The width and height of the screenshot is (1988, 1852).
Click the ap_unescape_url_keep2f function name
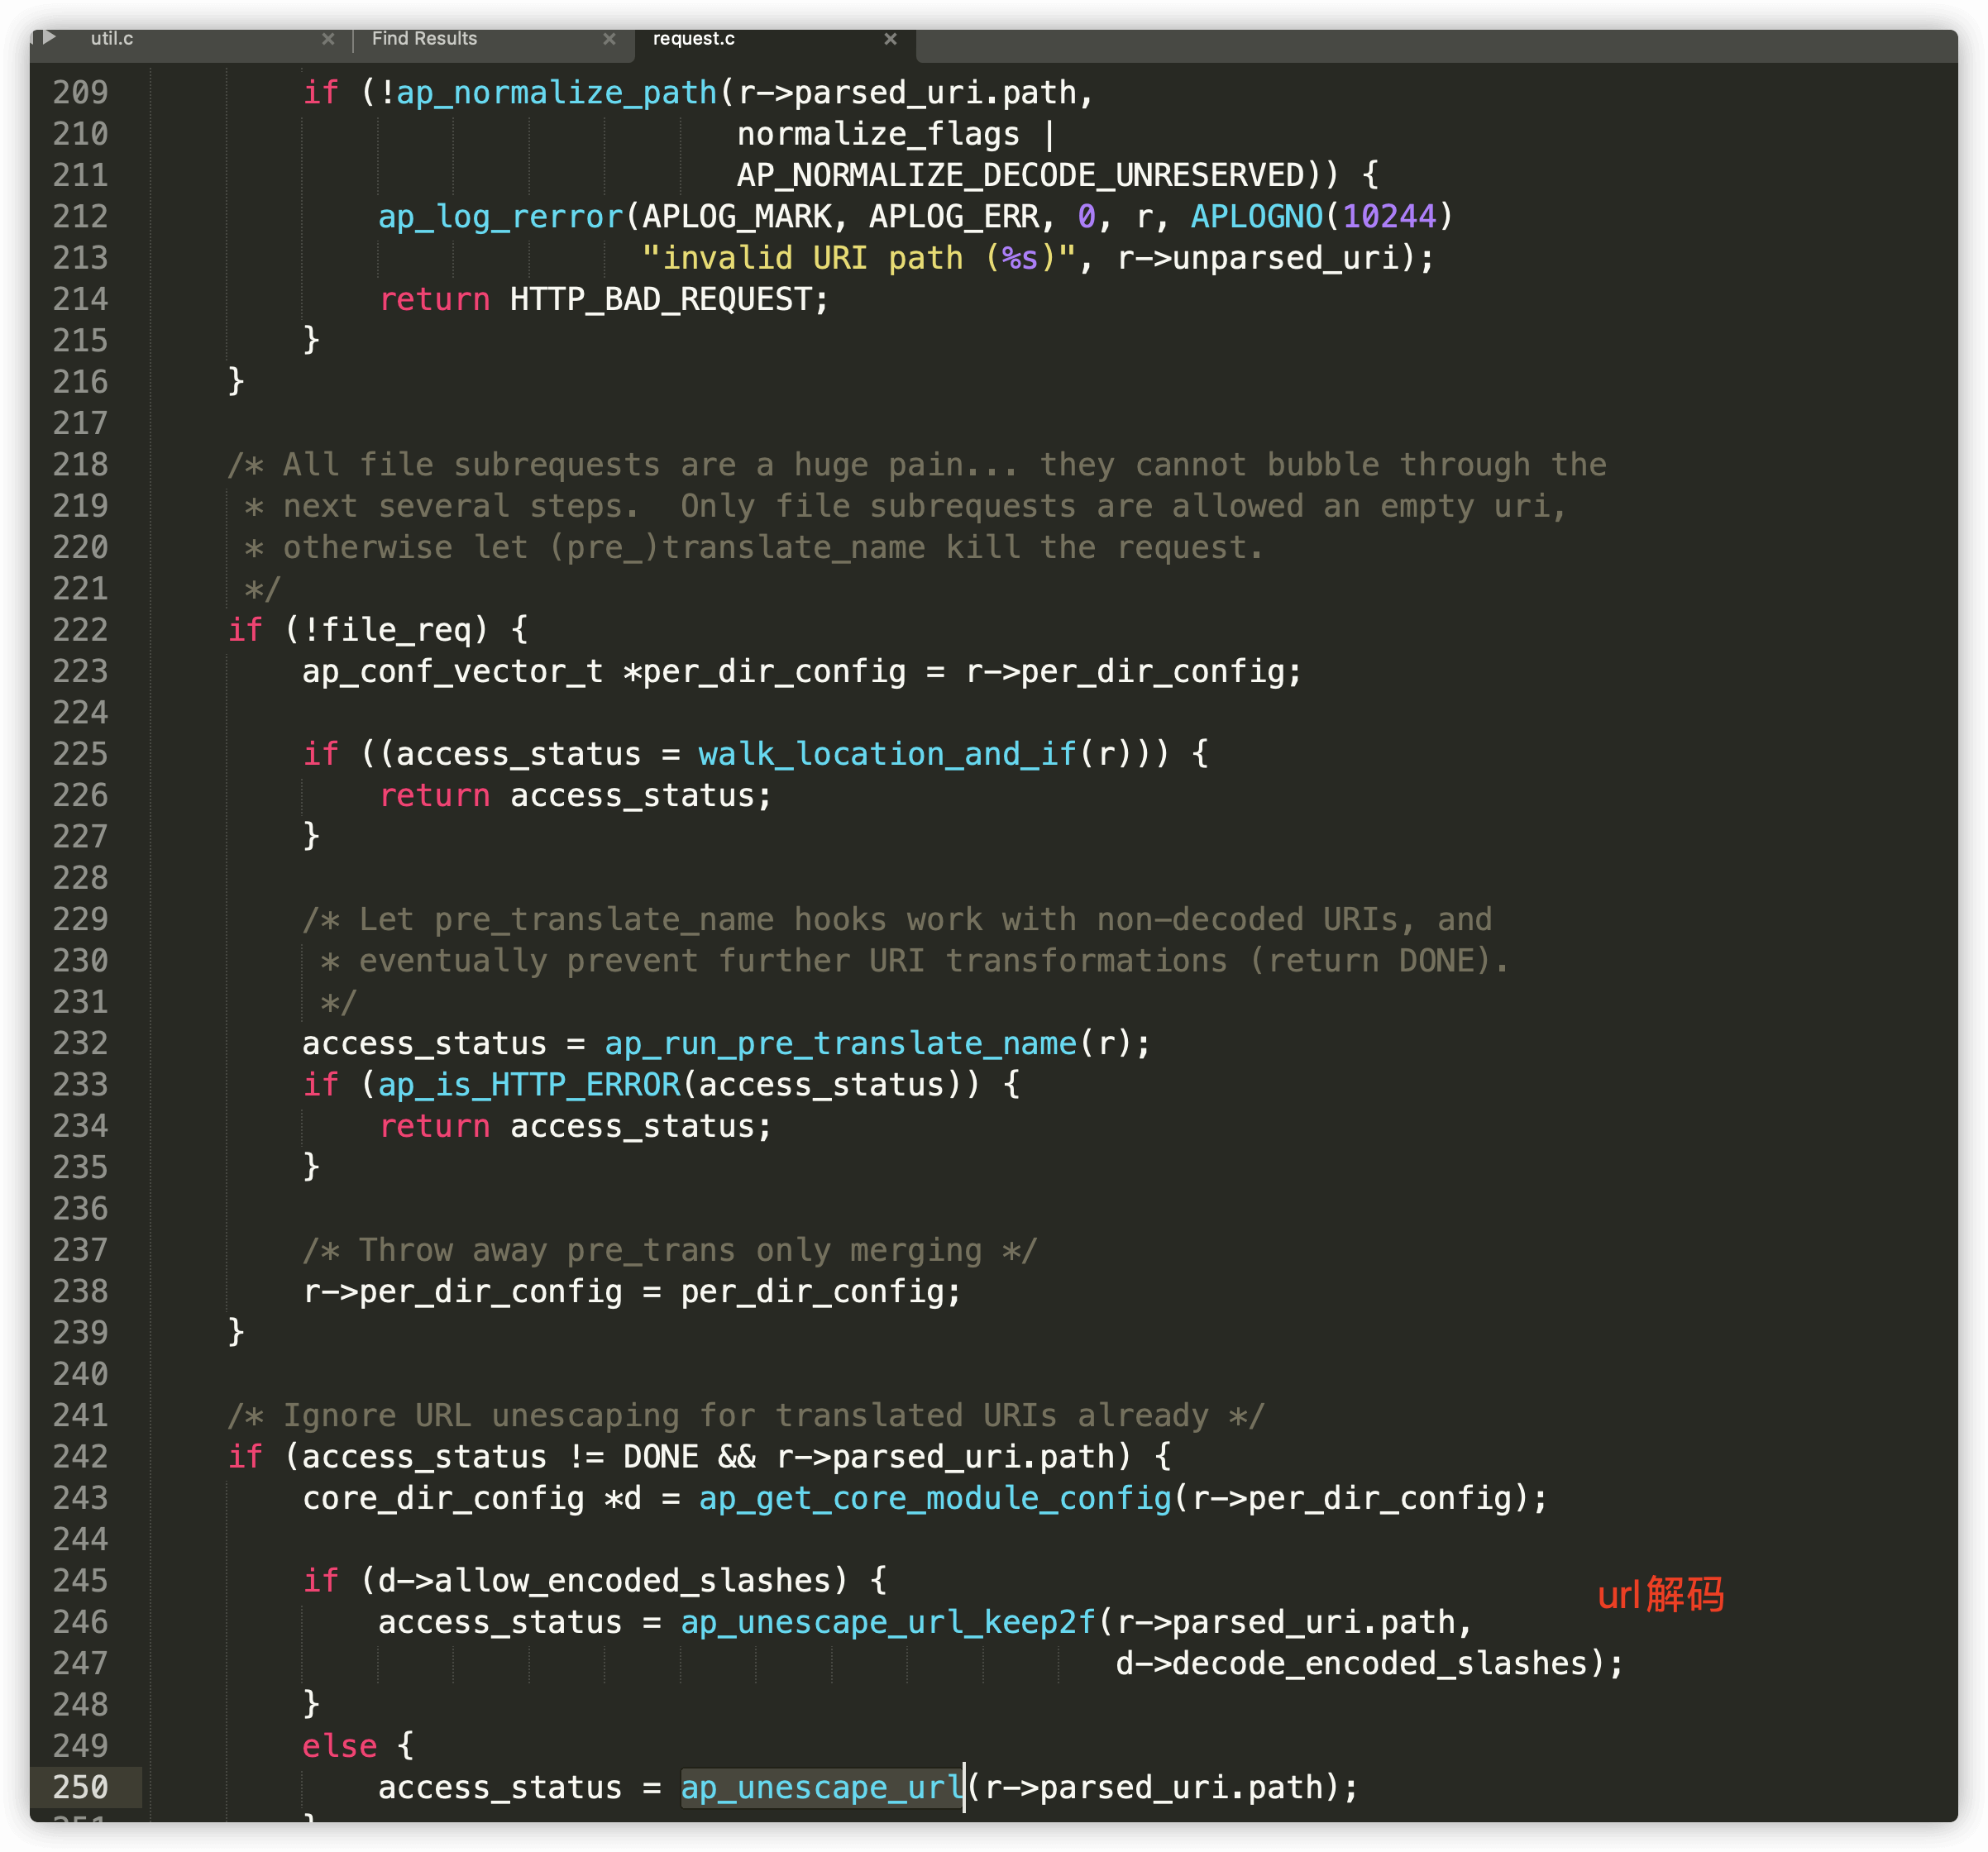tap(887, 1622)
